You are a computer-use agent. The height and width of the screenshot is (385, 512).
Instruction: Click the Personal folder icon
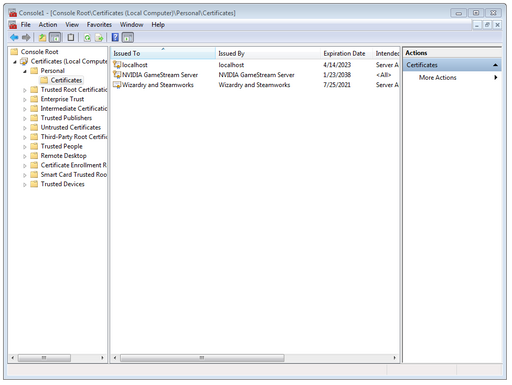click(34, 71)
